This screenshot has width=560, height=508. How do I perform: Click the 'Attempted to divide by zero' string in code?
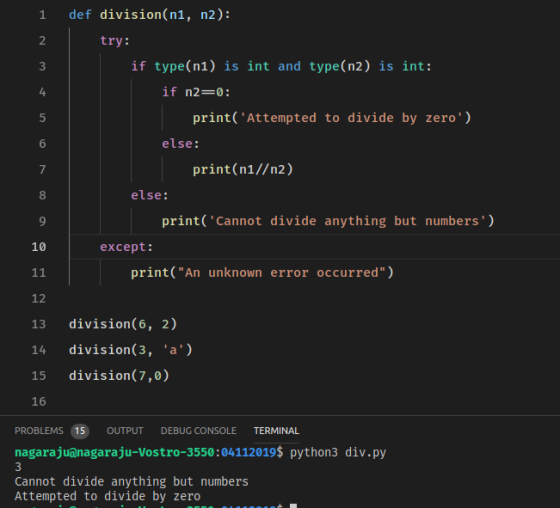point(351,118)
